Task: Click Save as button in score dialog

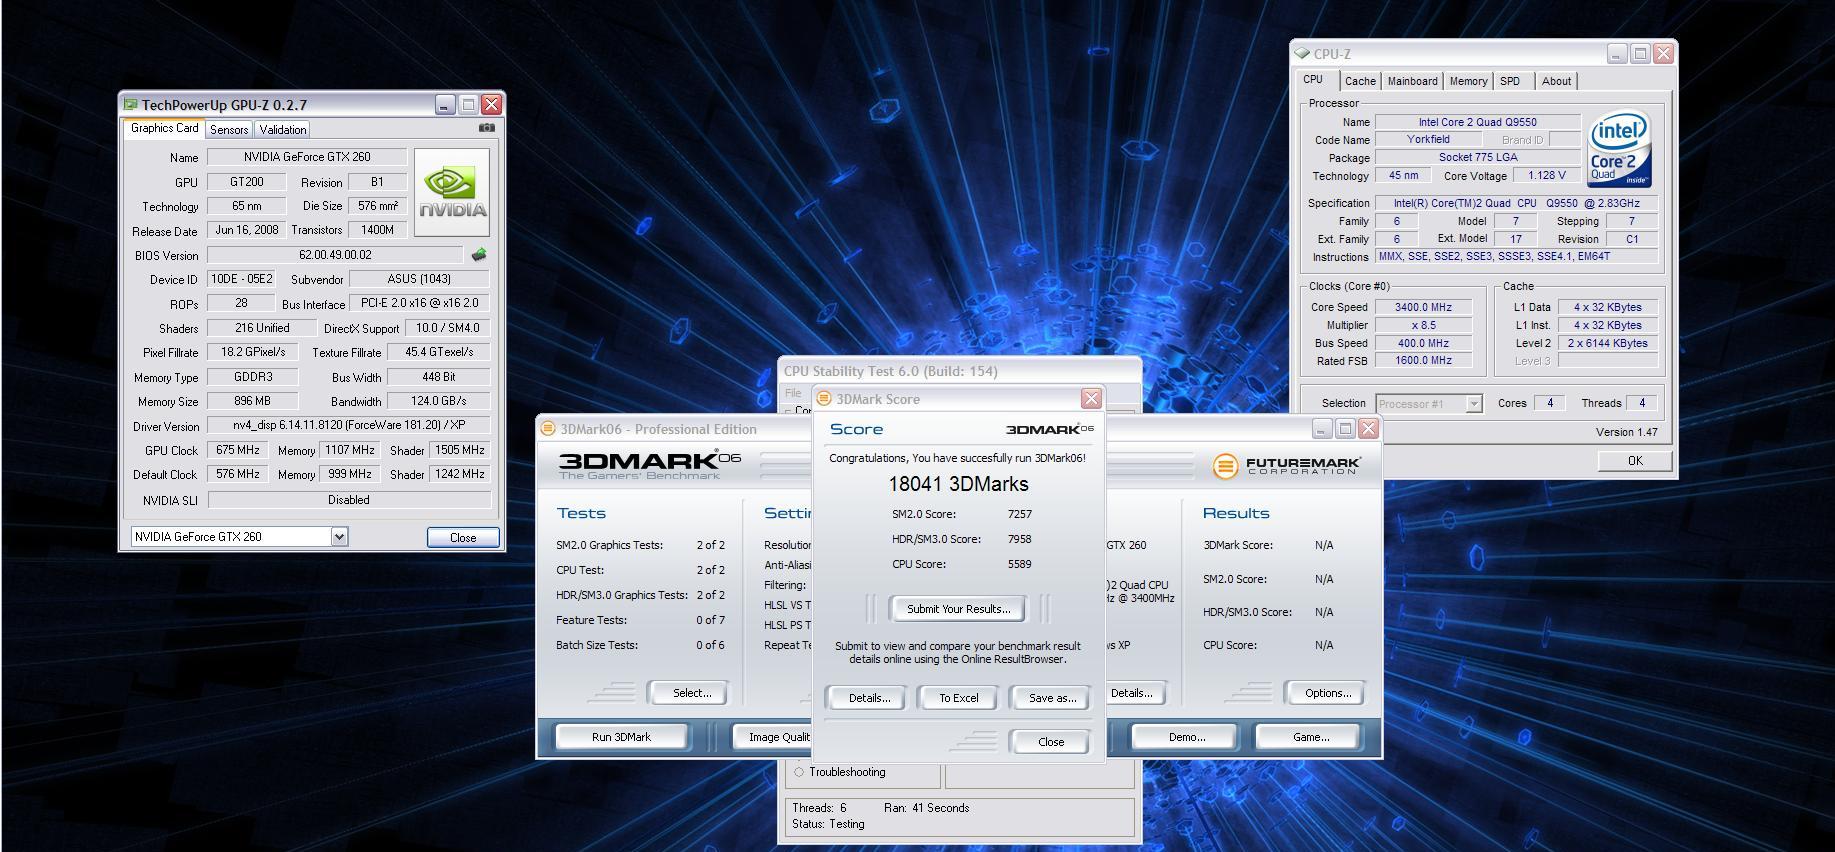Action: pos(1052,698)
